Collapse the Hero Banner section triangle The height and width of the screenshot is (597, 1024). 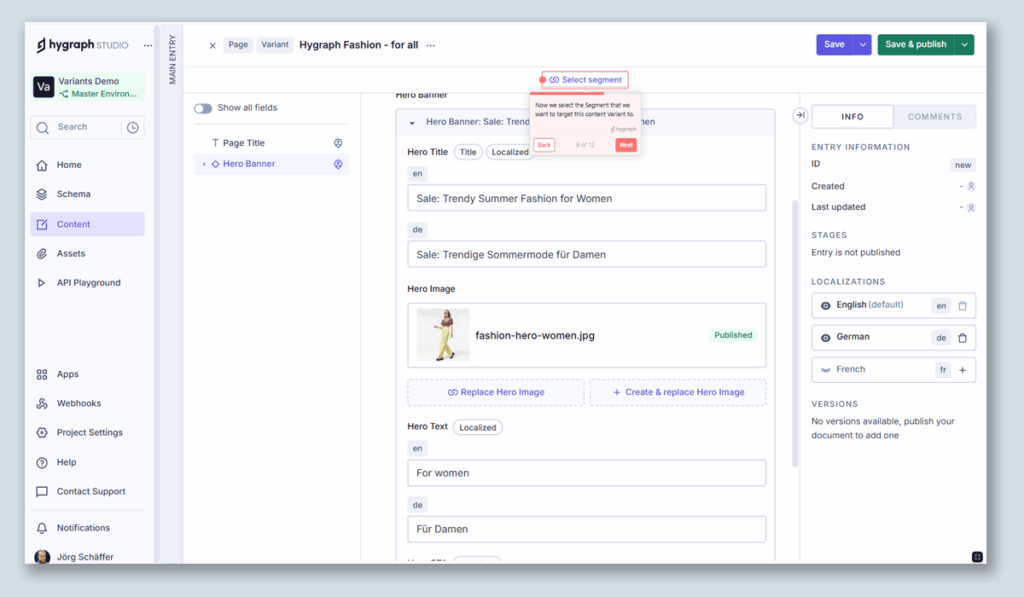(412, 122)
